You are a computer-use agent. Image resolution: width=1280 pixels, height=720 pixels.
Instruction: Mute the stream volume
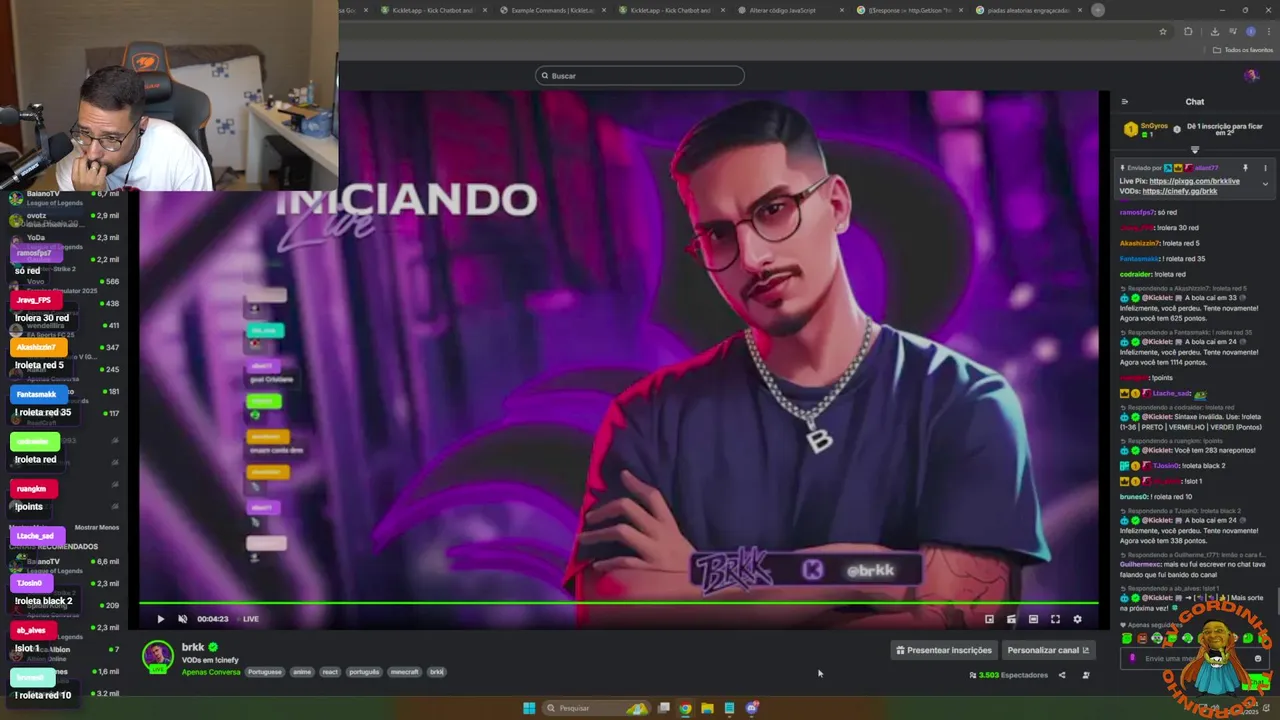click(182, 619)
